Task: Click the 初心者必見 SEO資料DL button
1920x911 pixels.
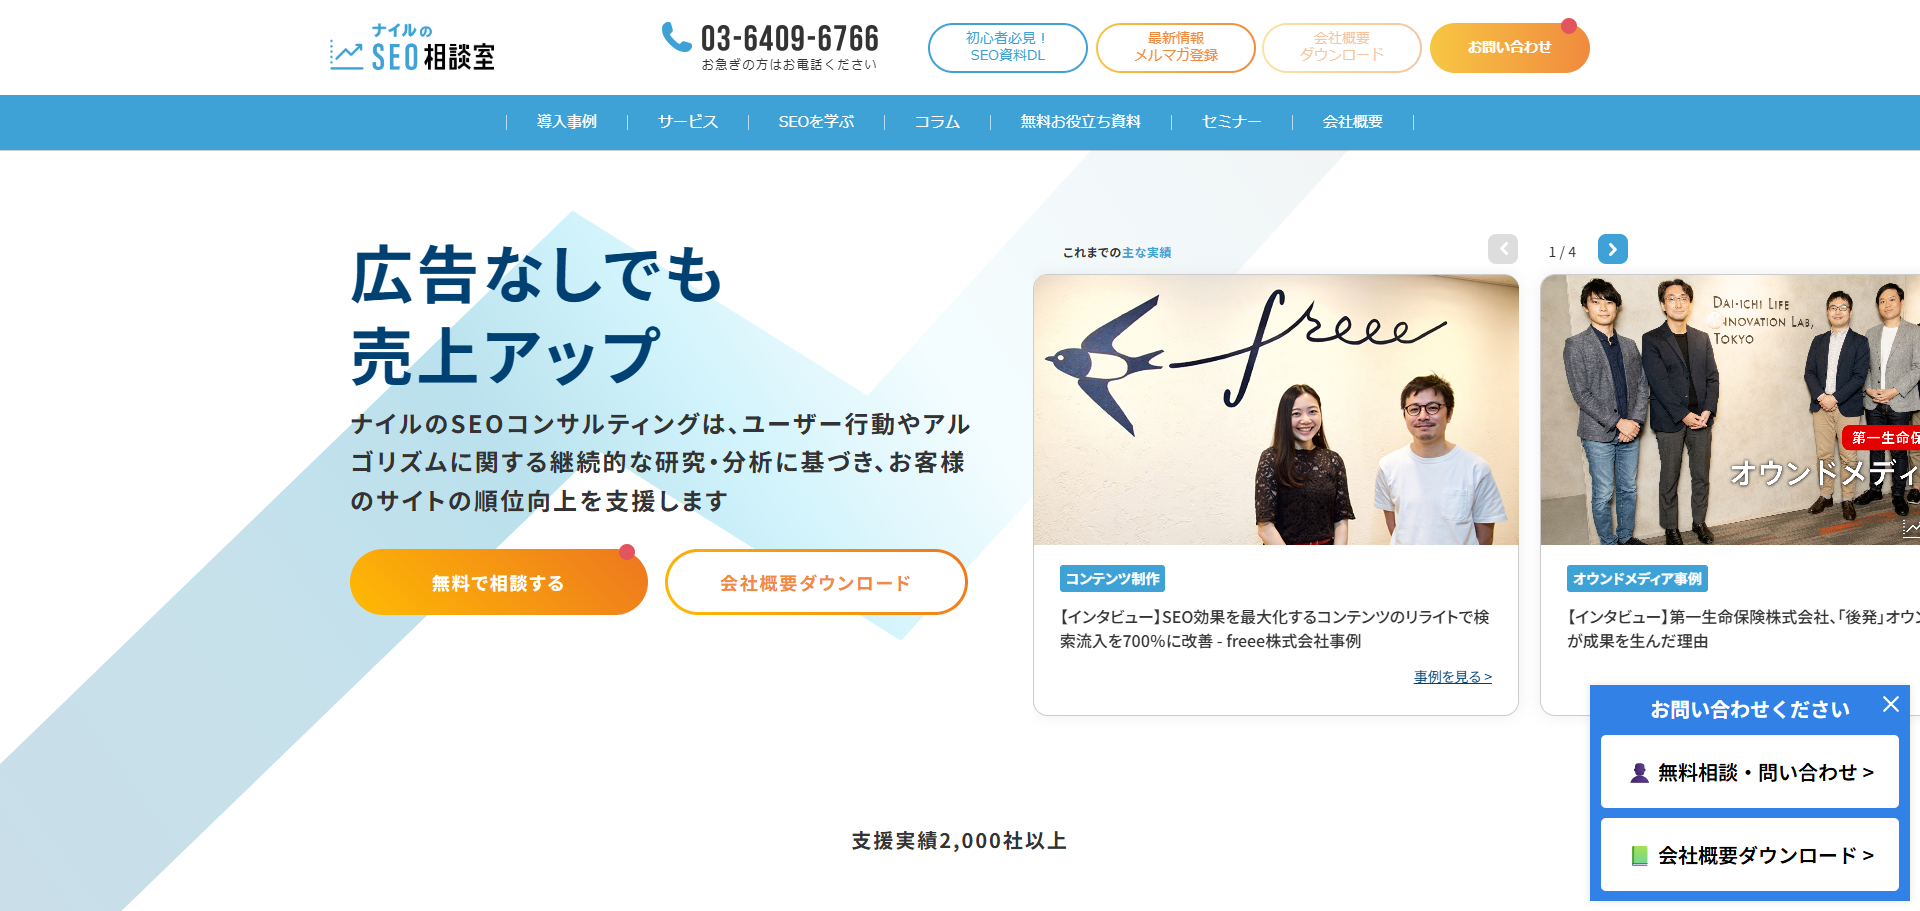Action: pyautogui.click(x=1007, y=47)
